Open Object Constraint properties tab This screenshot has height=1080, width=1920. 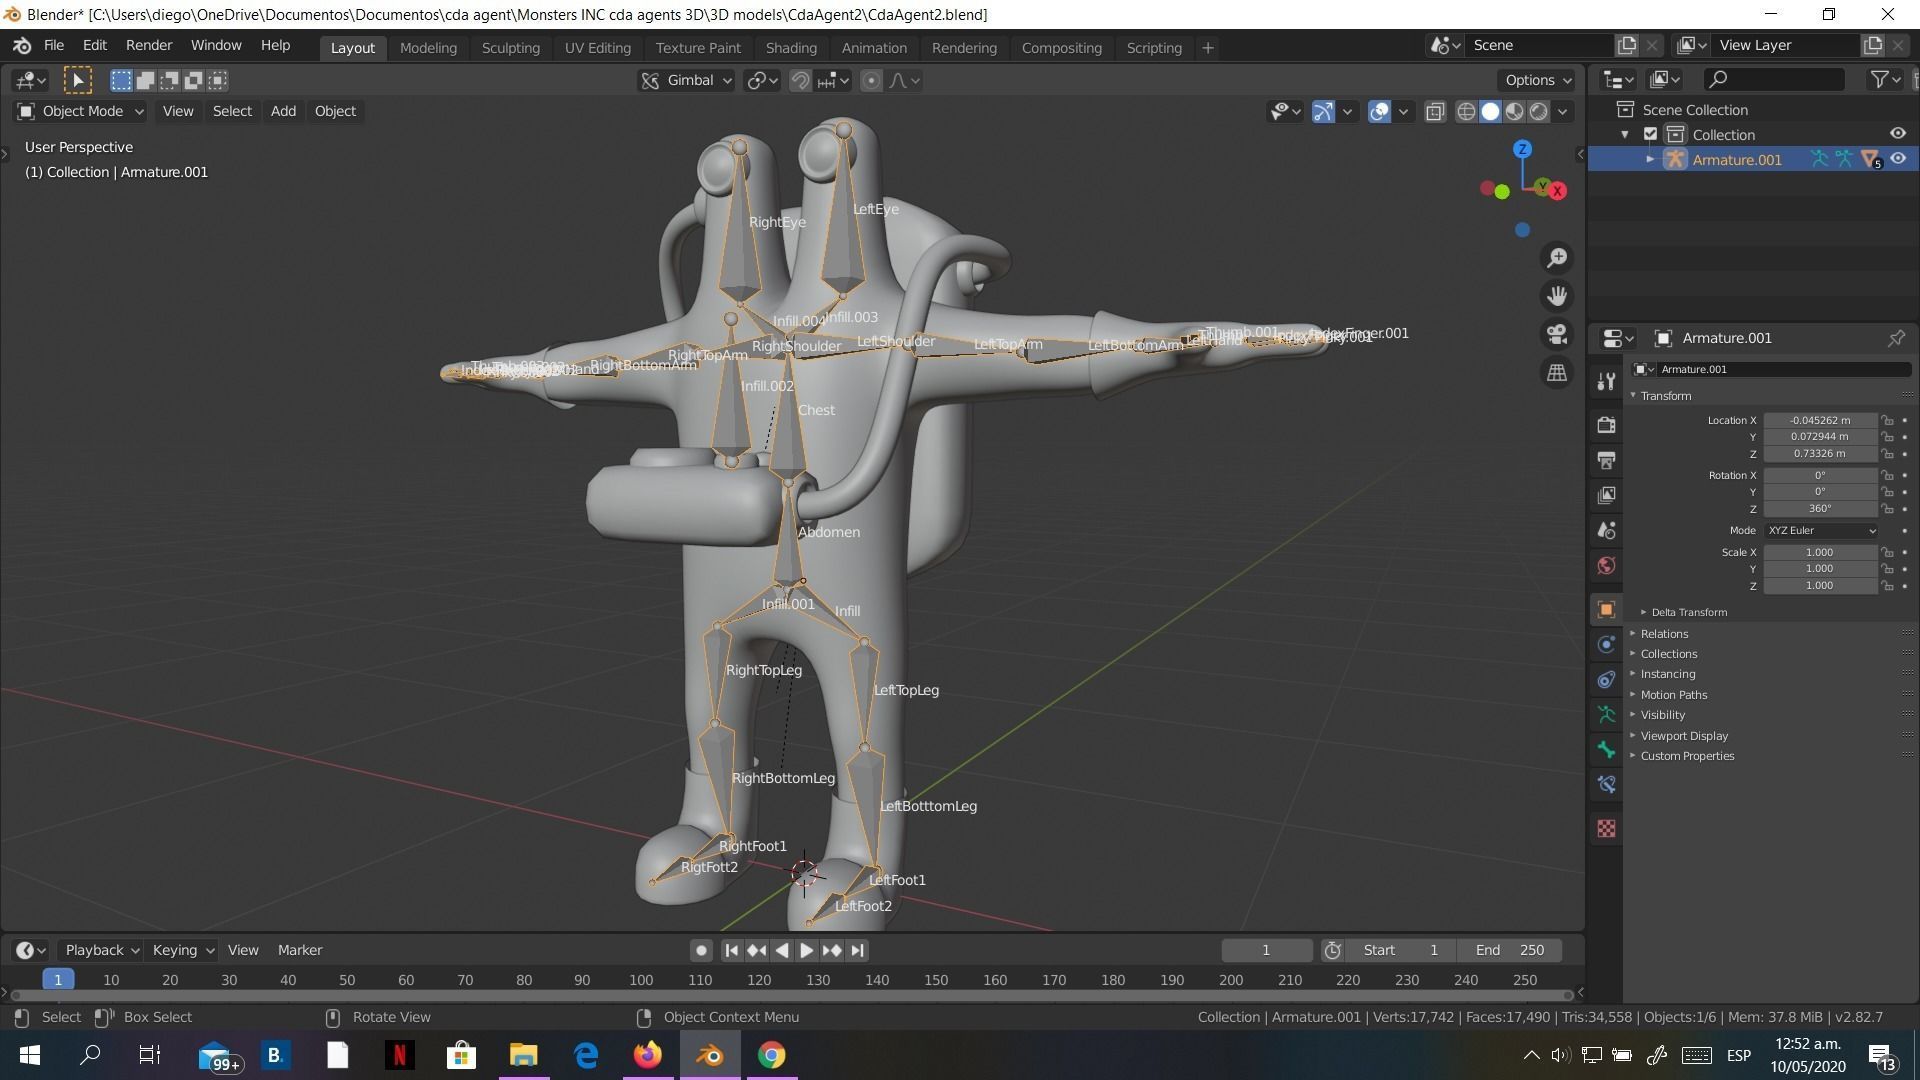[1606, 680]
